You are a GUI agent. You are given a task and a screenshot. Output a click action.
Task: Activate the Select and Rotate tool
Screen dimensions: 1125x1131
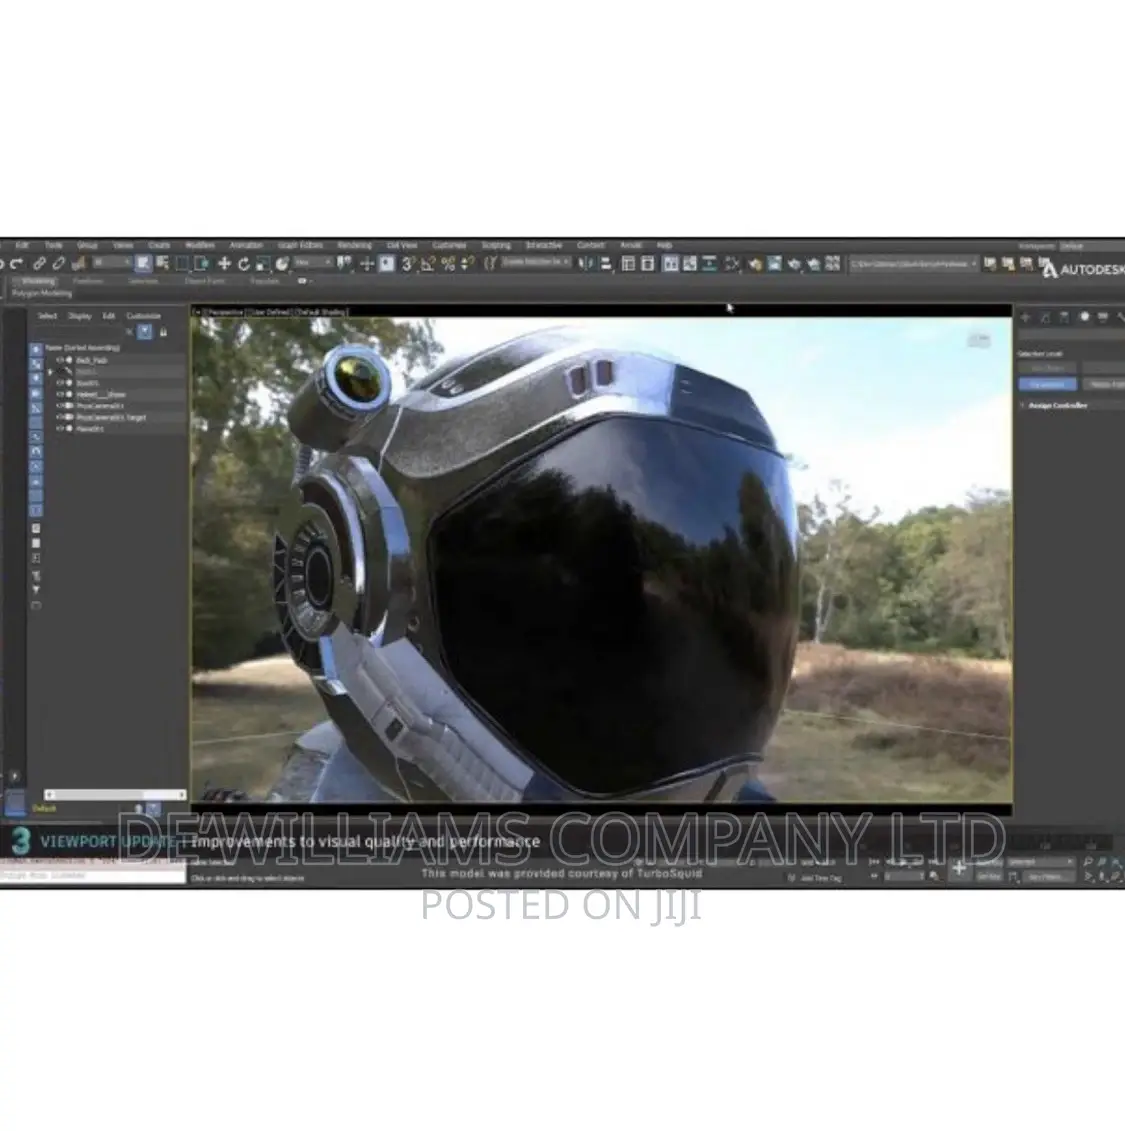(x=244, y=264)
